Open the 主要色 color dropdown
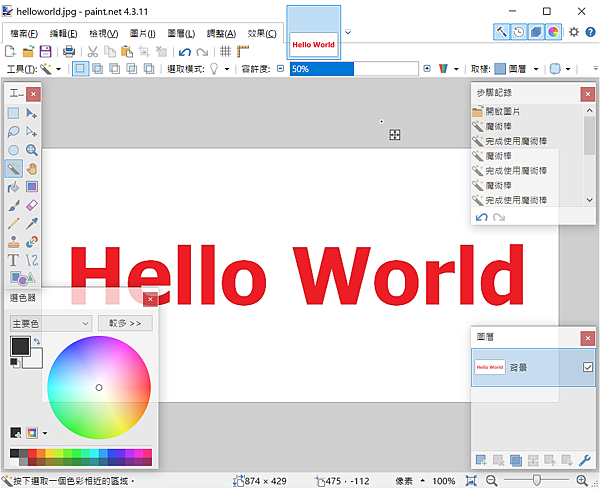Image resolution: width=600 pixels, height=489 pixels. tap(50, 323)
